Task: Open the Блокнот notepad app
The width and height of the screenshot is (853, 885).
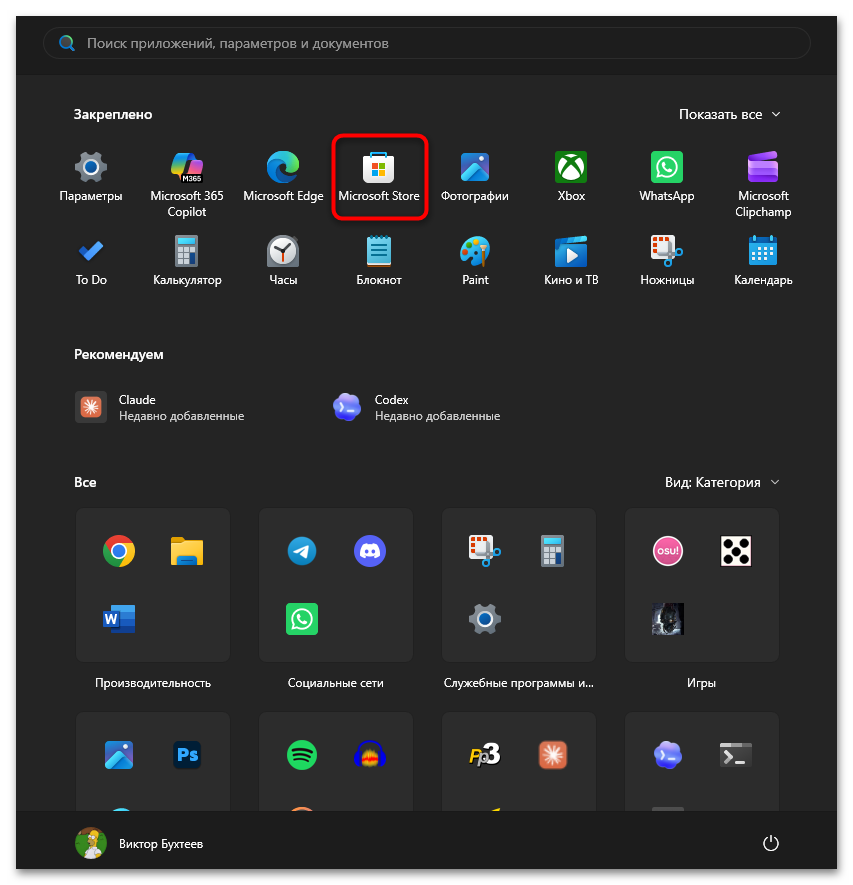Action: [379, 261]
